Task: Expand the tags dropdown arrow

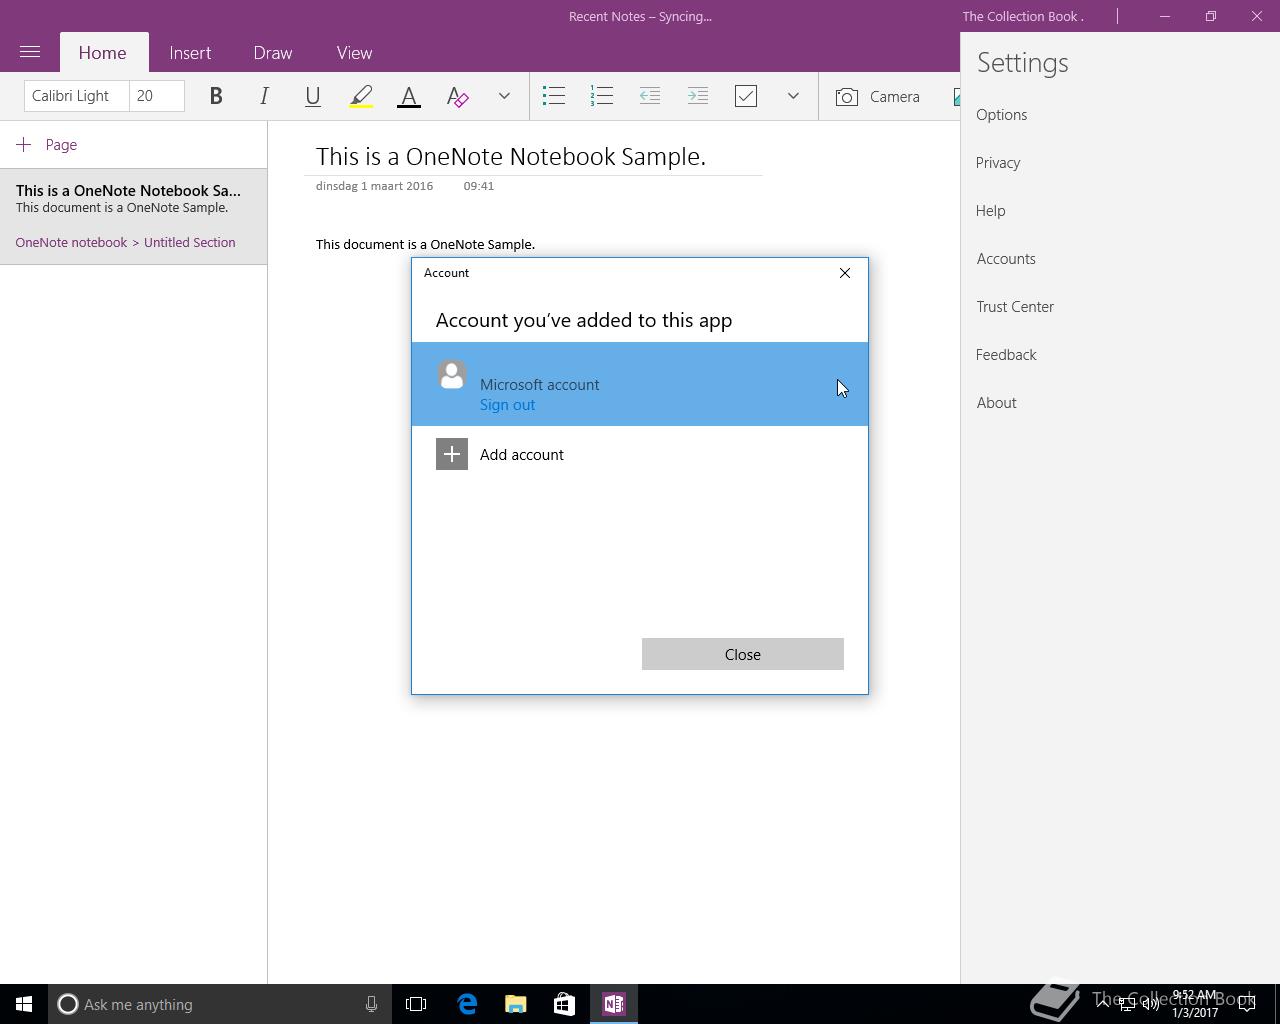Action: click(793, 96)
